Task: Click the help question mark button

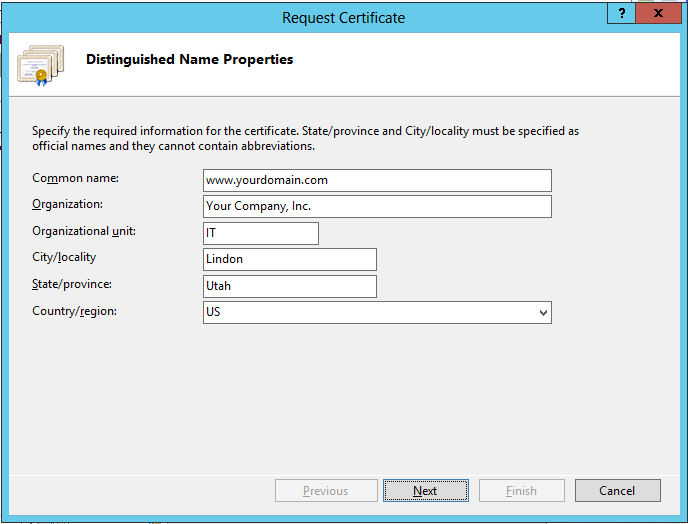Action: point(622,14)
